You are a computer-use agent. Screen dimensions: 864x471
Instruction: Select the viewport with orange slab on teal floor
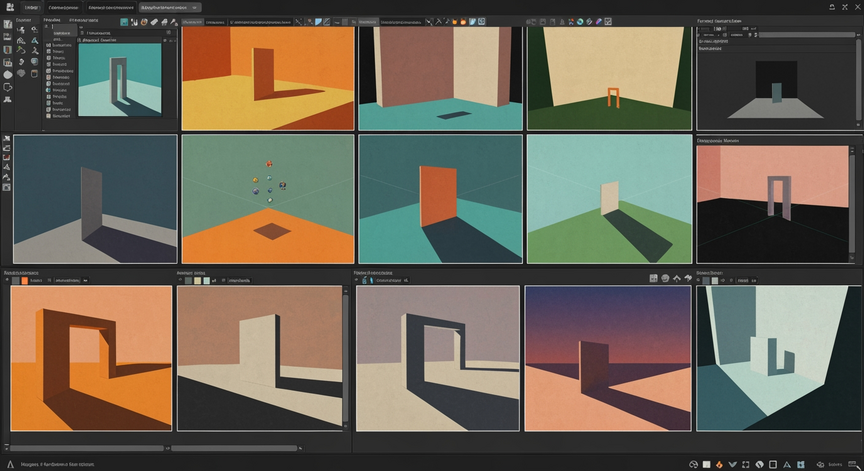coord(440,199)
